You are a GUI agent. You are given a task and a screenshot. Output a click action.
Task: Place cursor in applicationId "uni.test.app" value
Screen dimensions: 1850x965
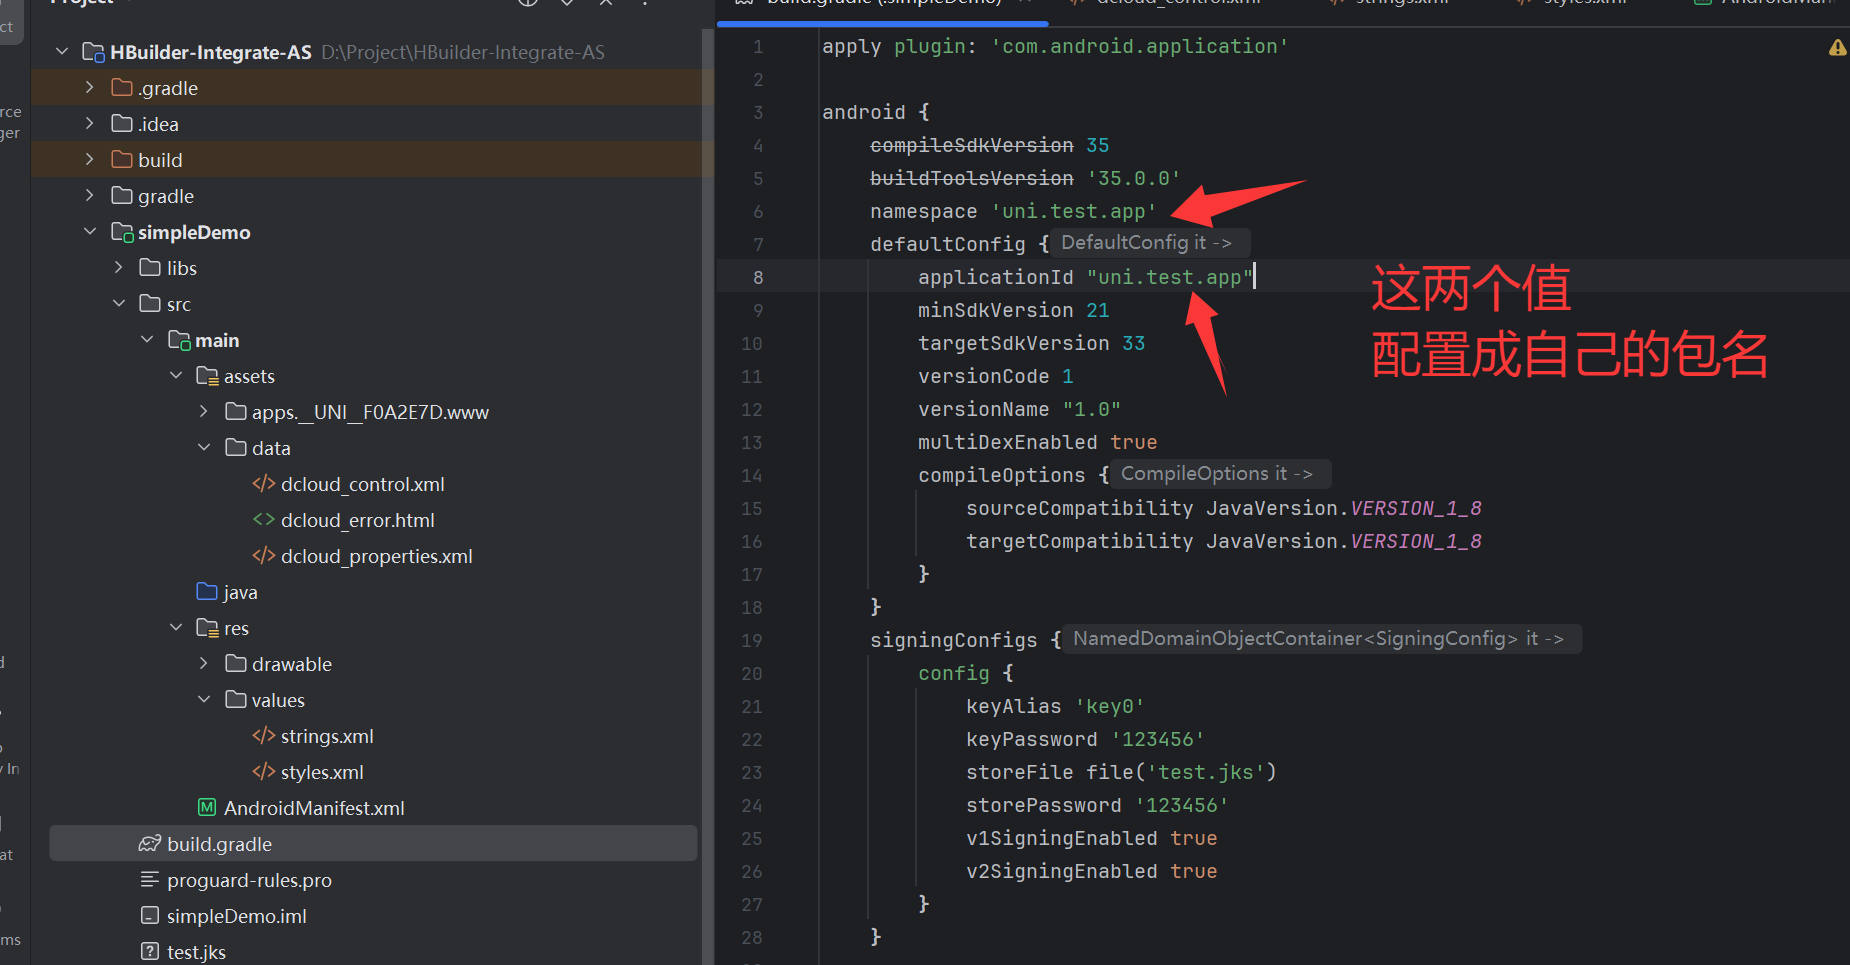click(x=1169, y=277)
